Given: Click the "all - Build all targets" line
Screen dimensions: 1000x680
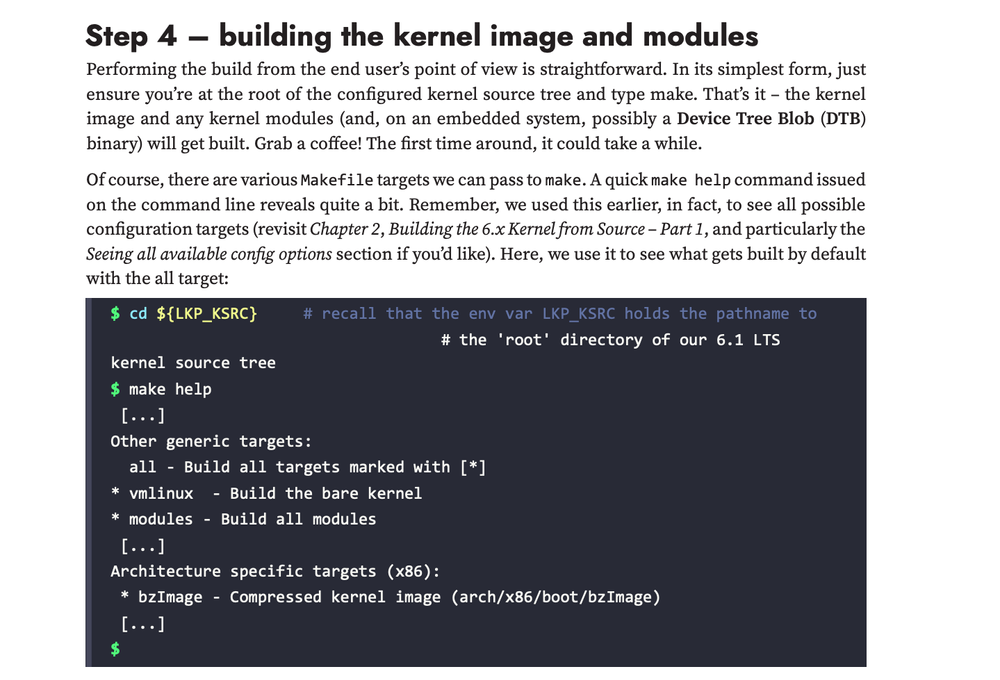Looking at the screenshot, I should [307, 467].
